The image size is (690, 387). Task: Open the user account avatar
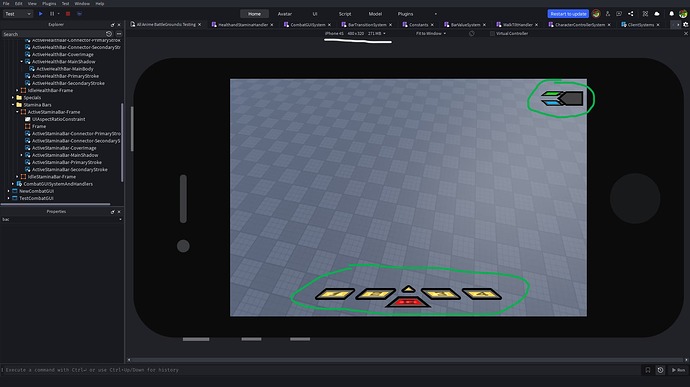click(683, 14)
